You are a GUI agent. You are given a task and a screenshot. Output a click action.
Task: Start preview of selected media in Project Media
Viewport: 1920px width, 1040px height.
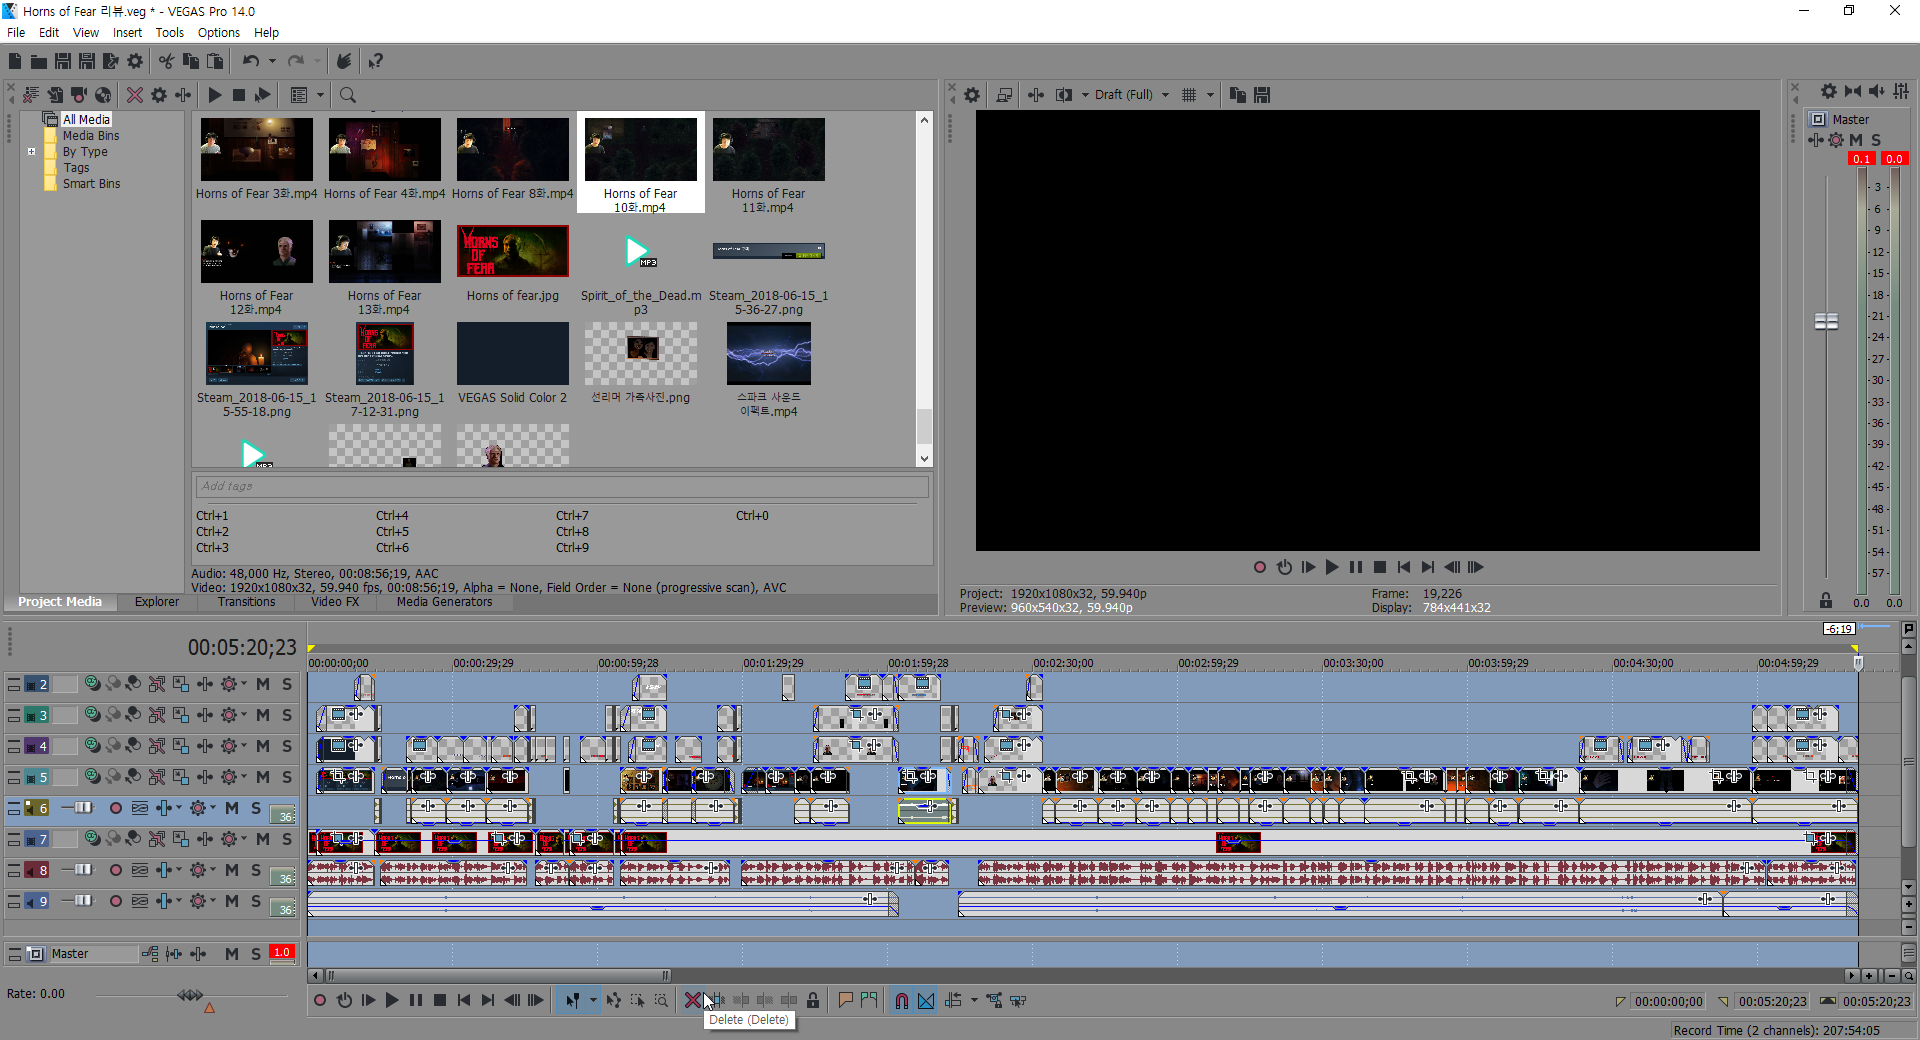pos(214,95)
